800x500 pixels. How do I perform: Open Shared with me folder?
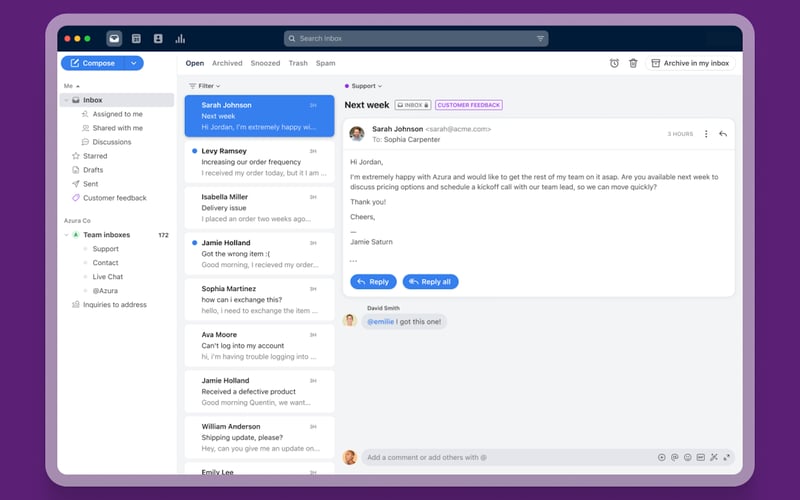click(x=117, y=128)
